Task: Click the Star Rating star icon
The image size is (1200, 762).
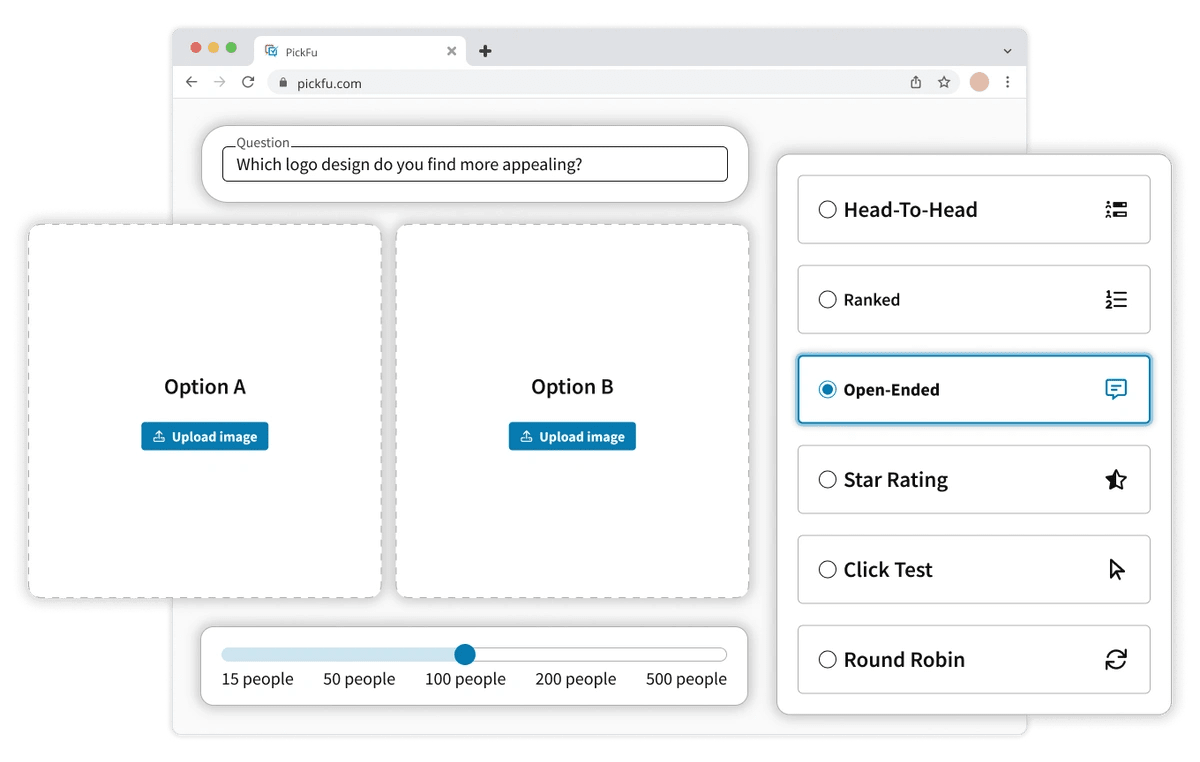Action: [1116, 480]
